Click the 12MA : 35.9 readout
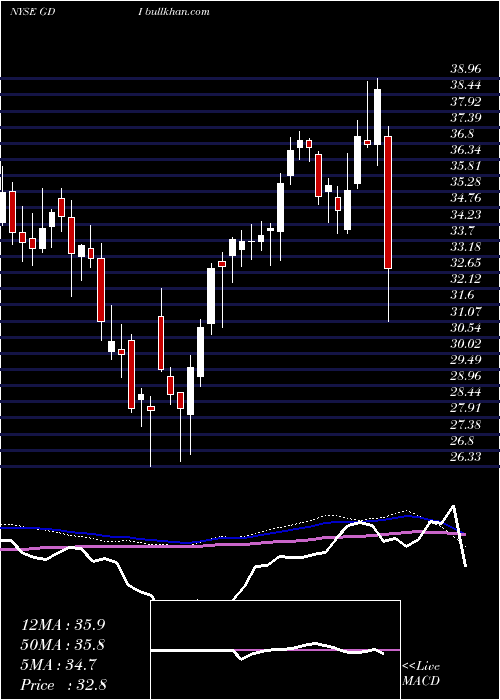This screenshot has width=500, height=700. click(x=63, y=625)
